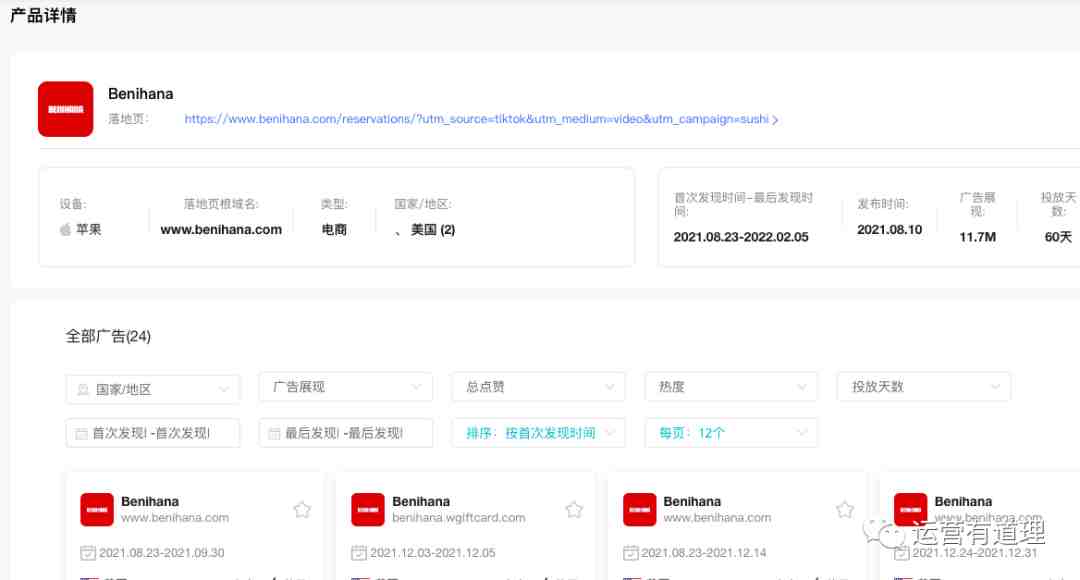Click the 产品详情 page heading
The height and width of the screenshot is (580, 1080).
coord(43,15)
